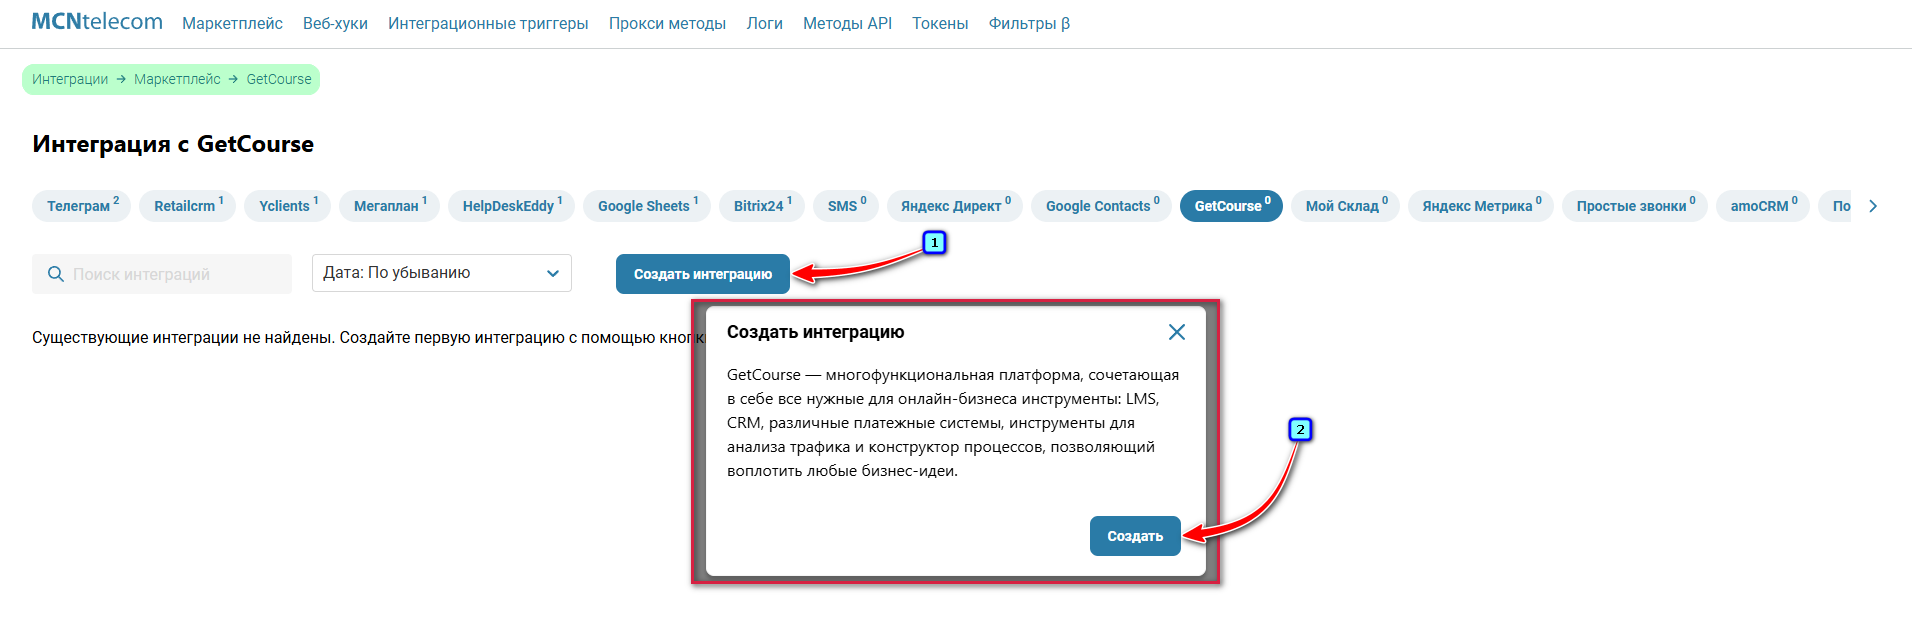Go to Интеграционные триггеры
Viewport: 1912px width, 617px height.
(x=488, y=23)
